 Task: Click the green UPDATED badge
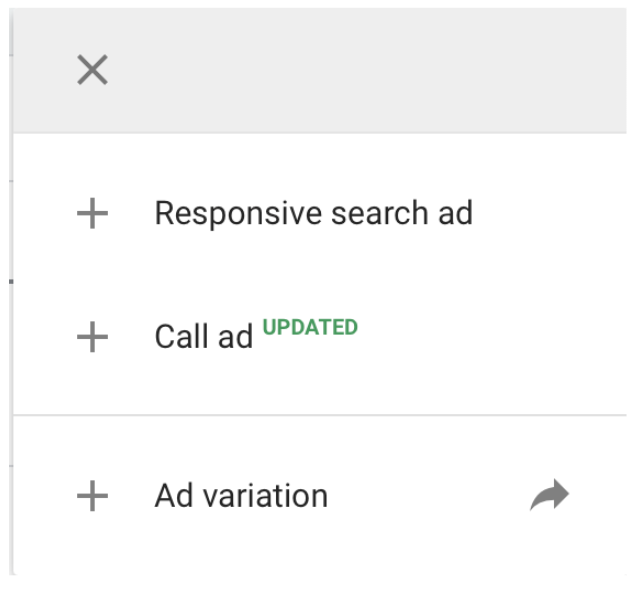tap(310, 327)
